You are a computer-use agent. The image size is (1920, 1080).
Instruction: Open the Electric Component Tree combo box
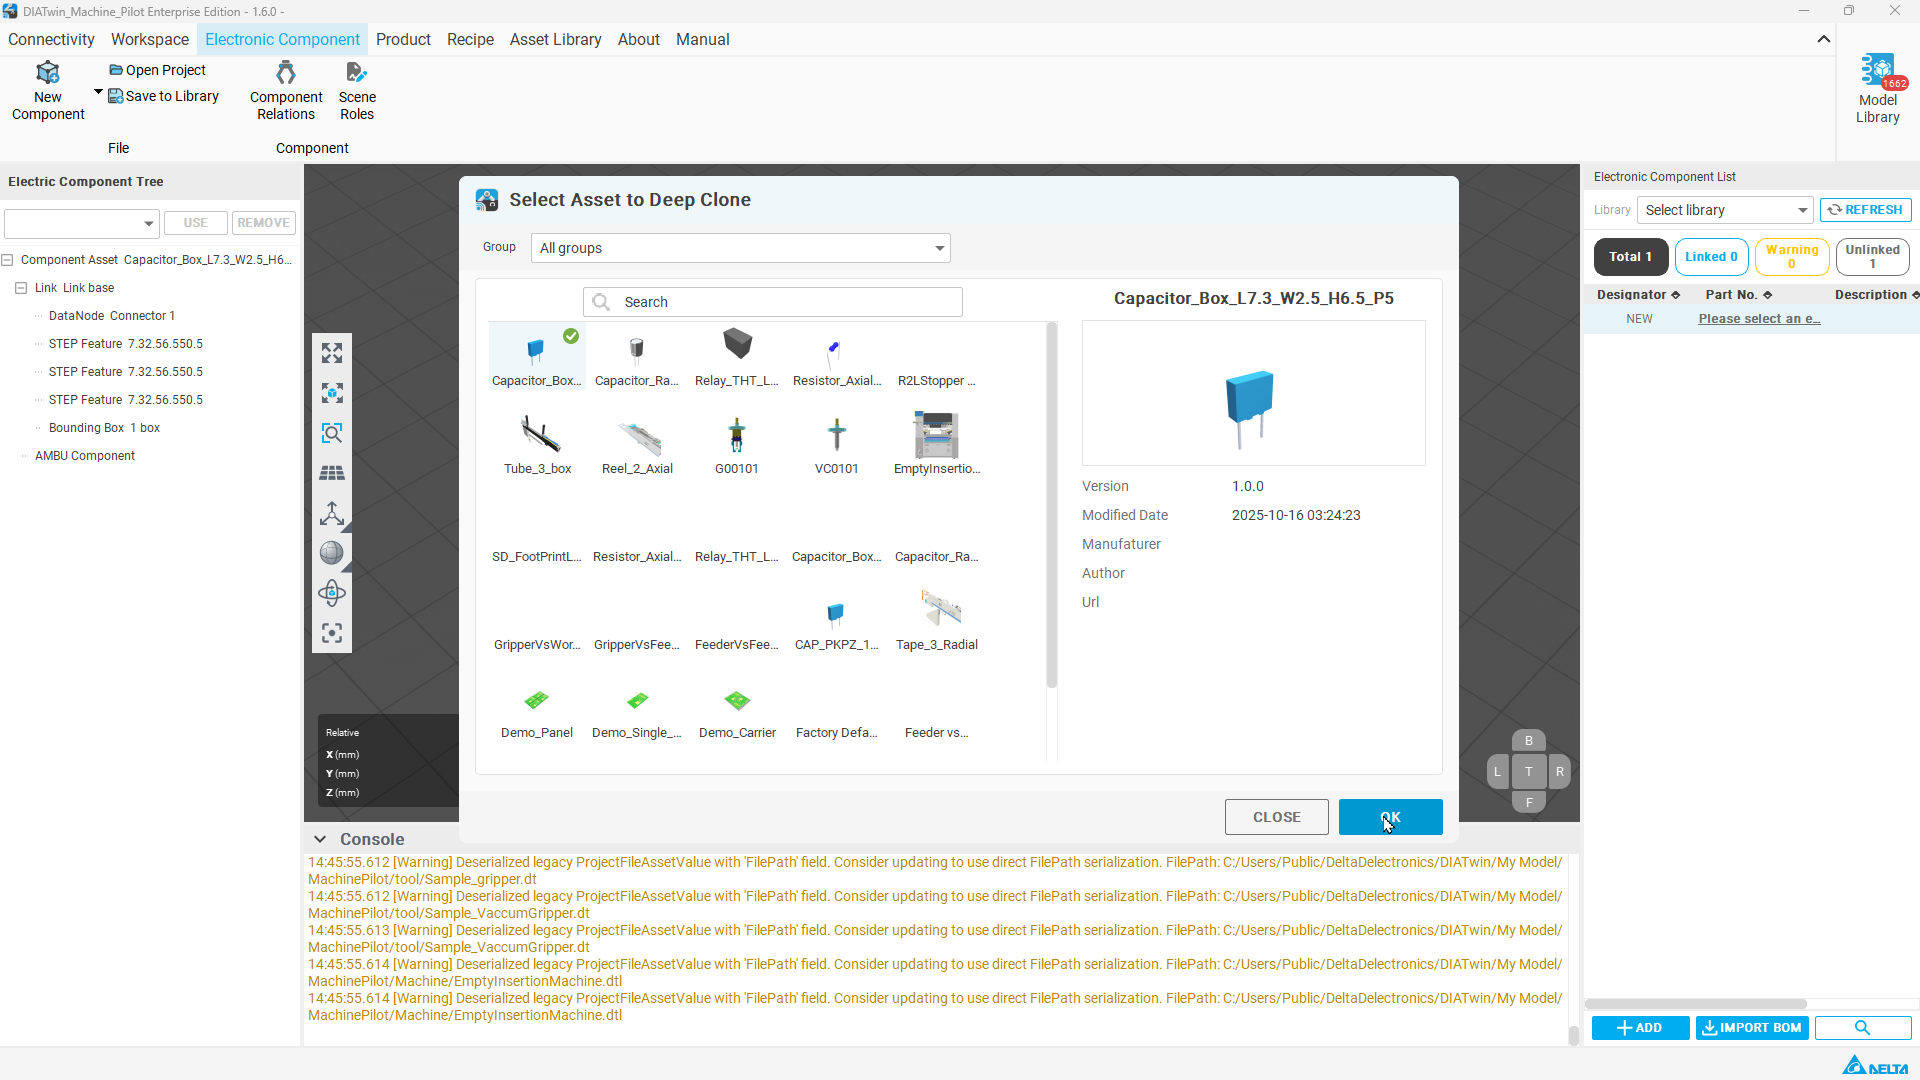pos(81,223)
